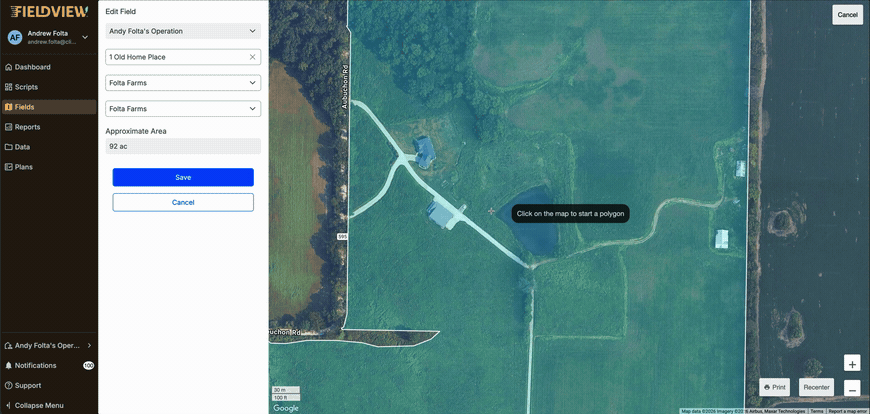Click Cancel below the Save button
870x414 pixels.
[x=183, y=203]
